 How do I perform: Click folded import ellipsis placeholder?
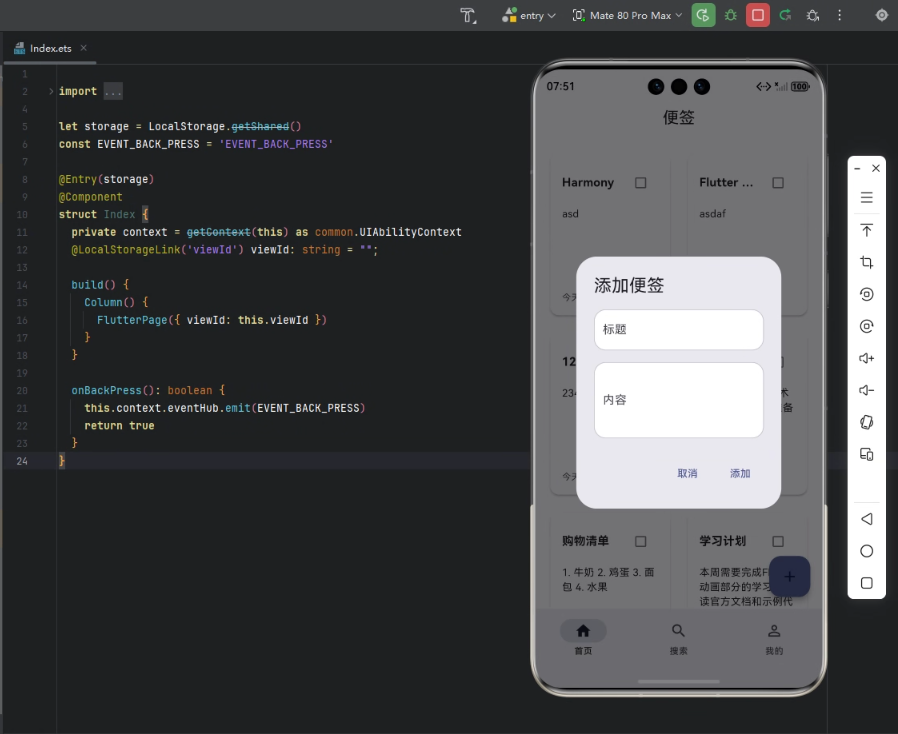click(x=113, y=91)
